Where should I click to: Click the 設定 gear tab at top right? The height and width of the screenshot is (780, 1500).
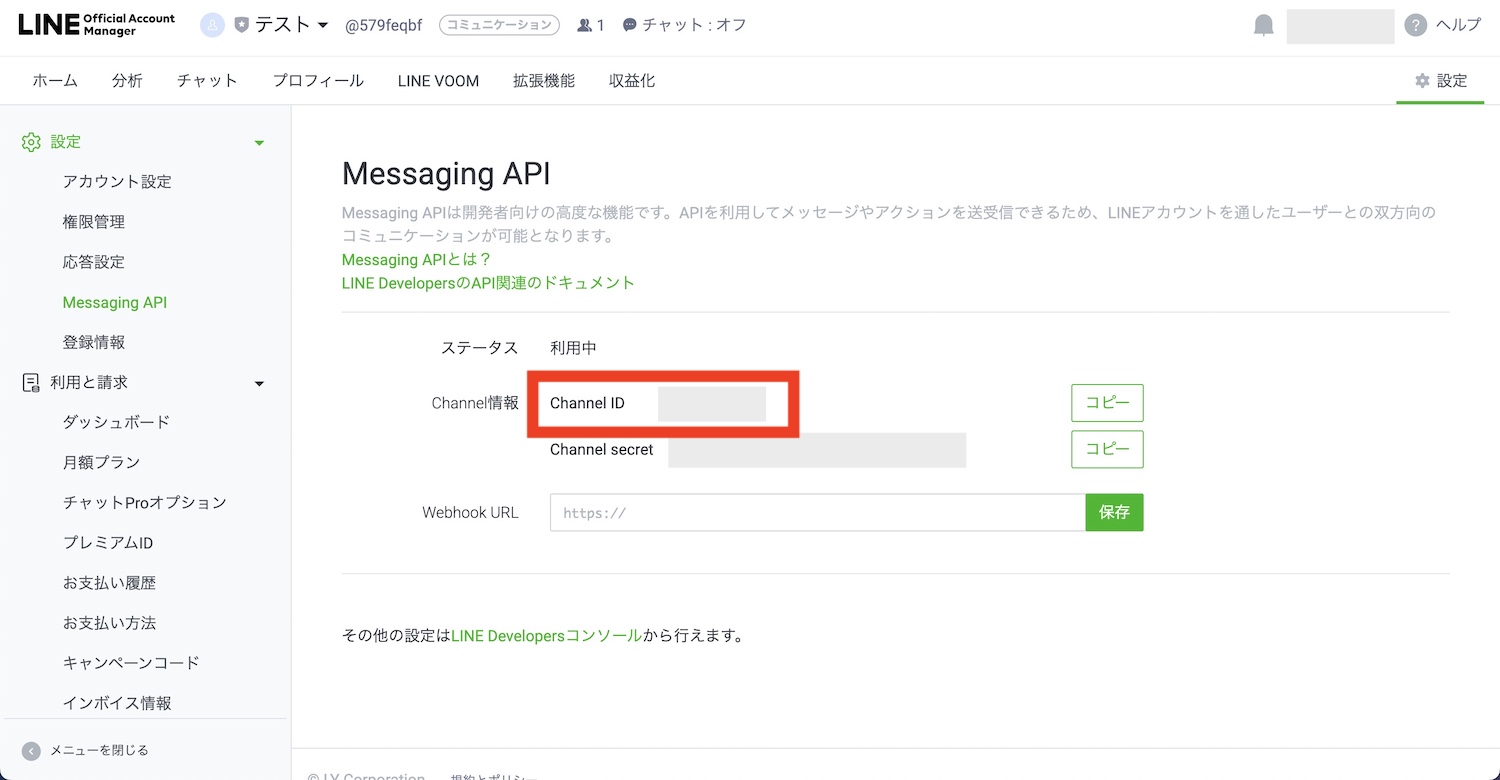click(1441, 81)
